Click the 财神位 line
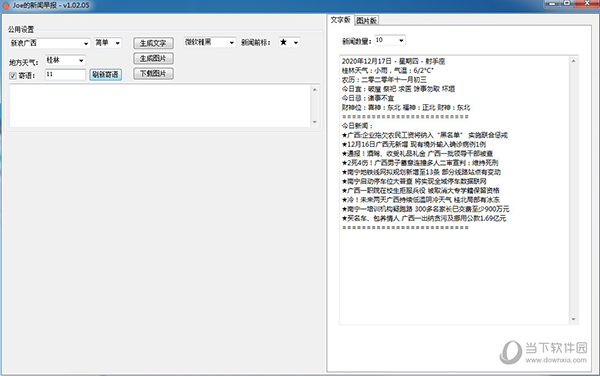Image resolution: width=600 pixels, height=376 pixels. click(406, 107)
